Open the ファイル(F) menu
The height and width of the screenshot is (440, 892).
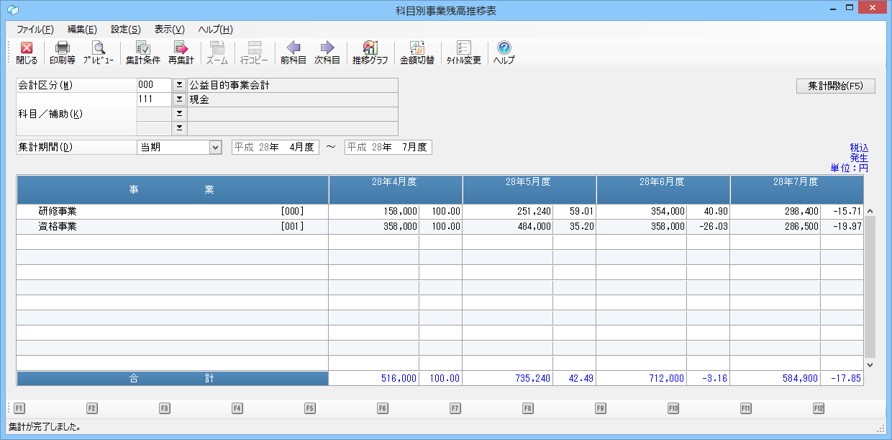tap(35, 30)
